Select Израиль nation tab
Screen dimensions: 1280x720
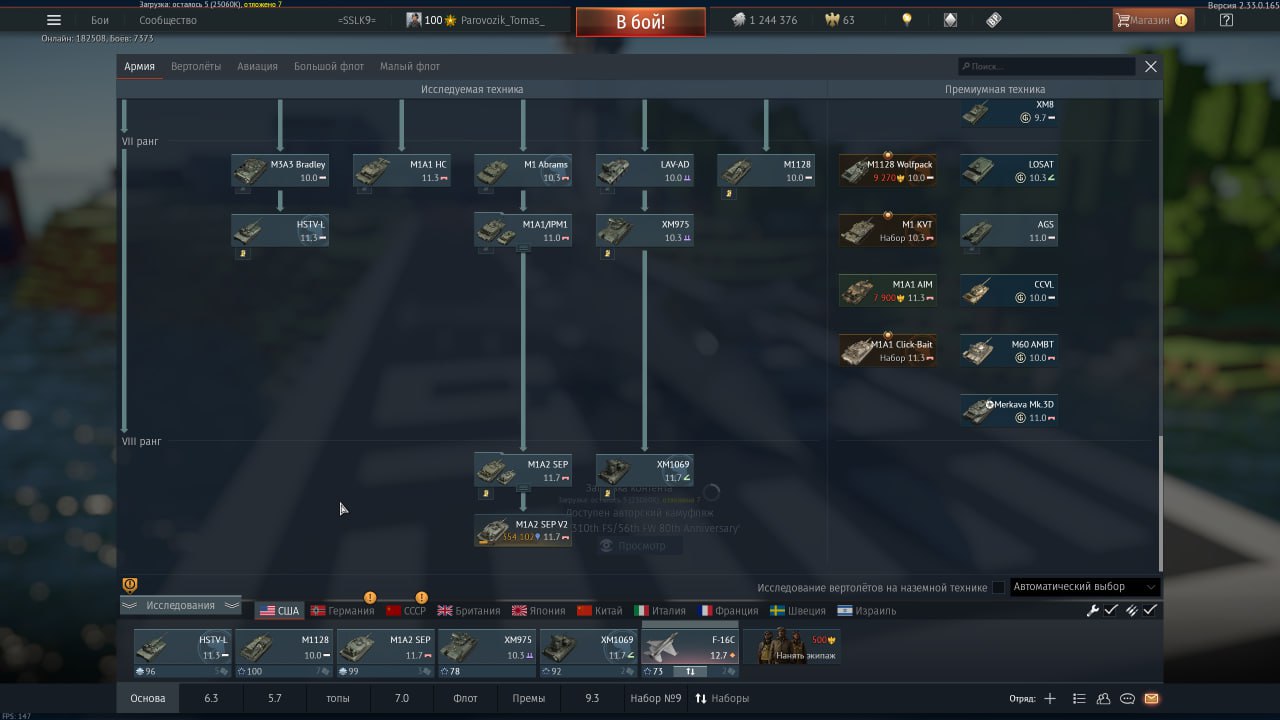click(x=865, y=610)
